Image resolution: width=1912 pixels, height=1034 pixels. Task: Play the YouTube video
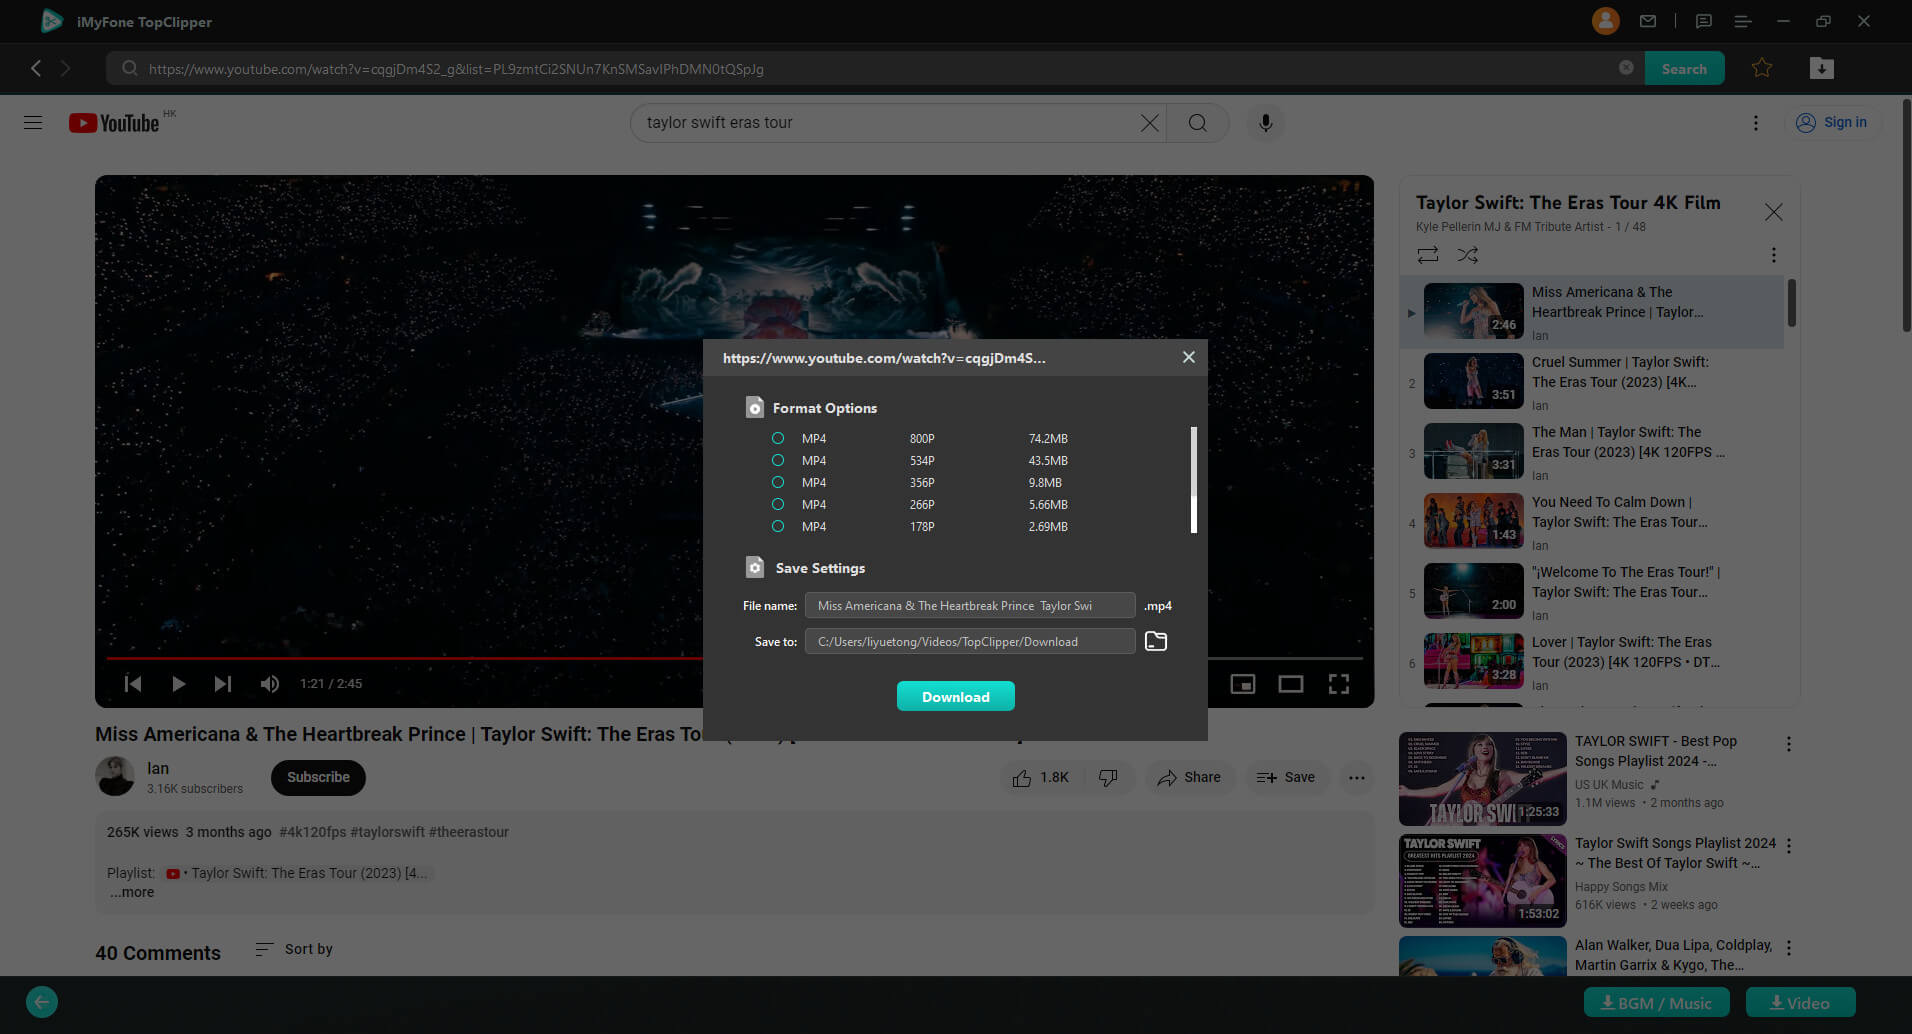(x=178, y=684)
